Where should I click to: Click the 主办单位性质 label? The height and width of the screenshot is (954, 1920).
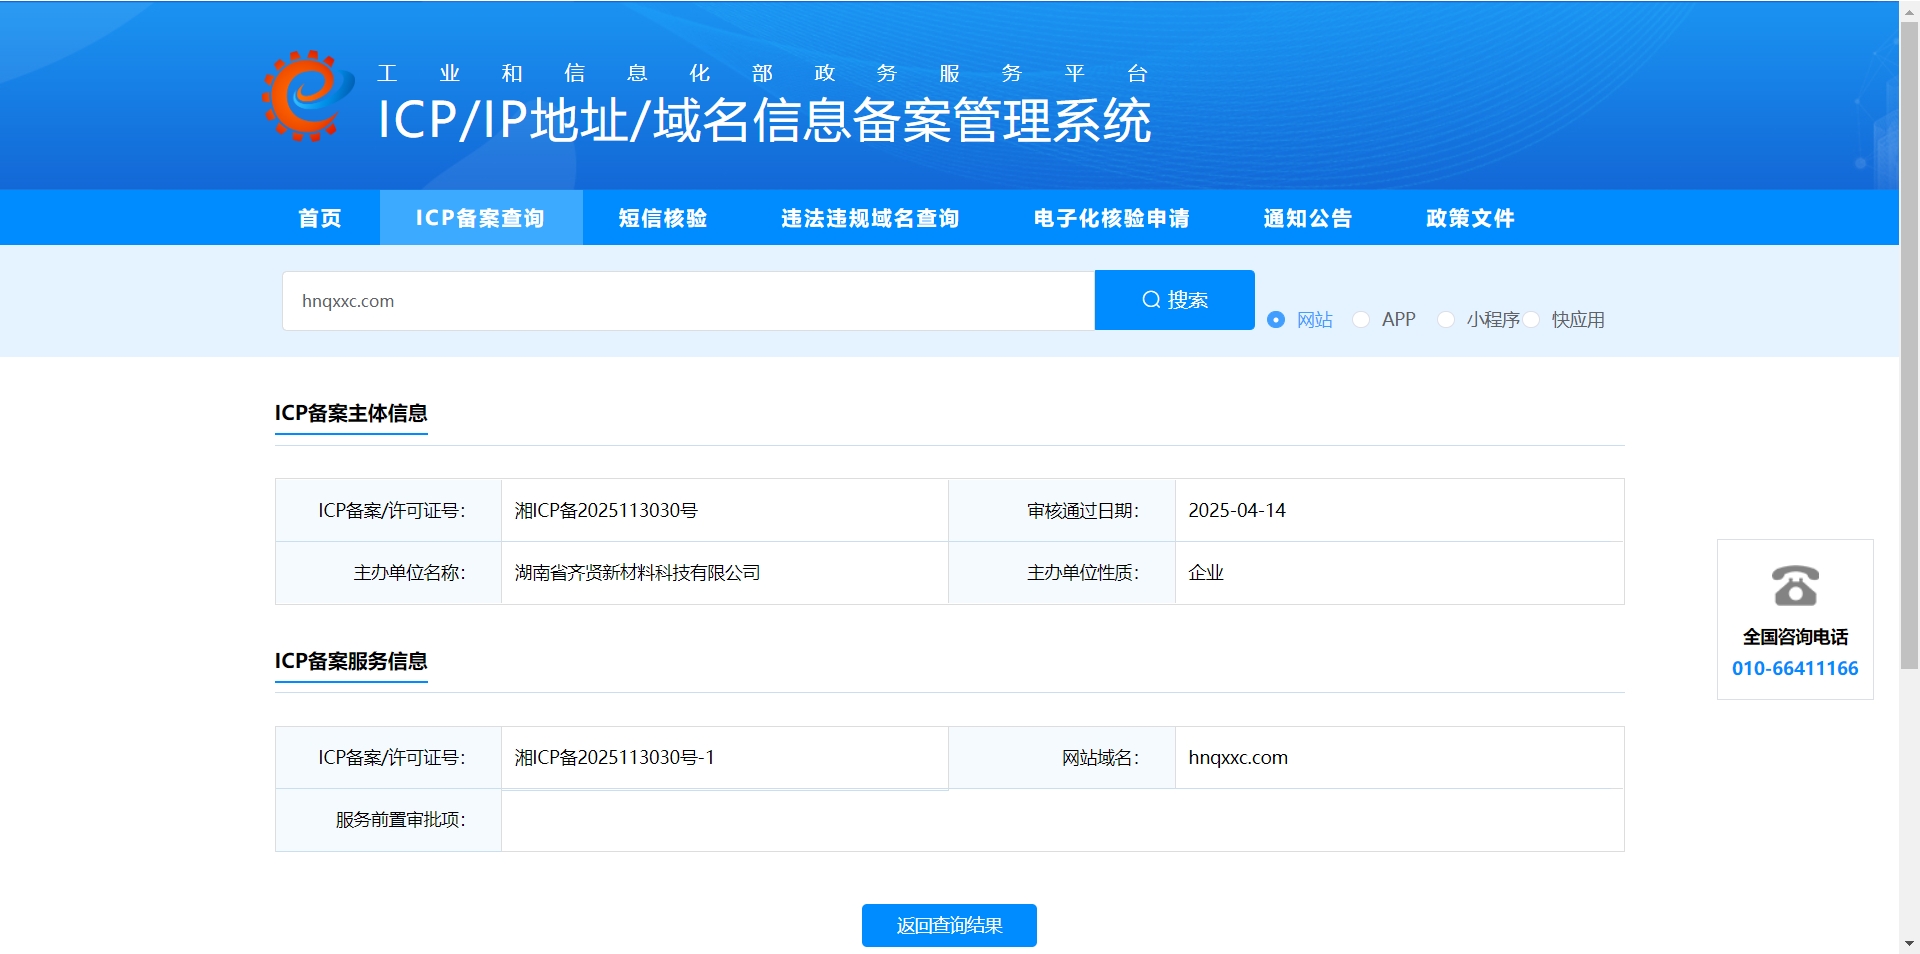(x=1083, y=573)
